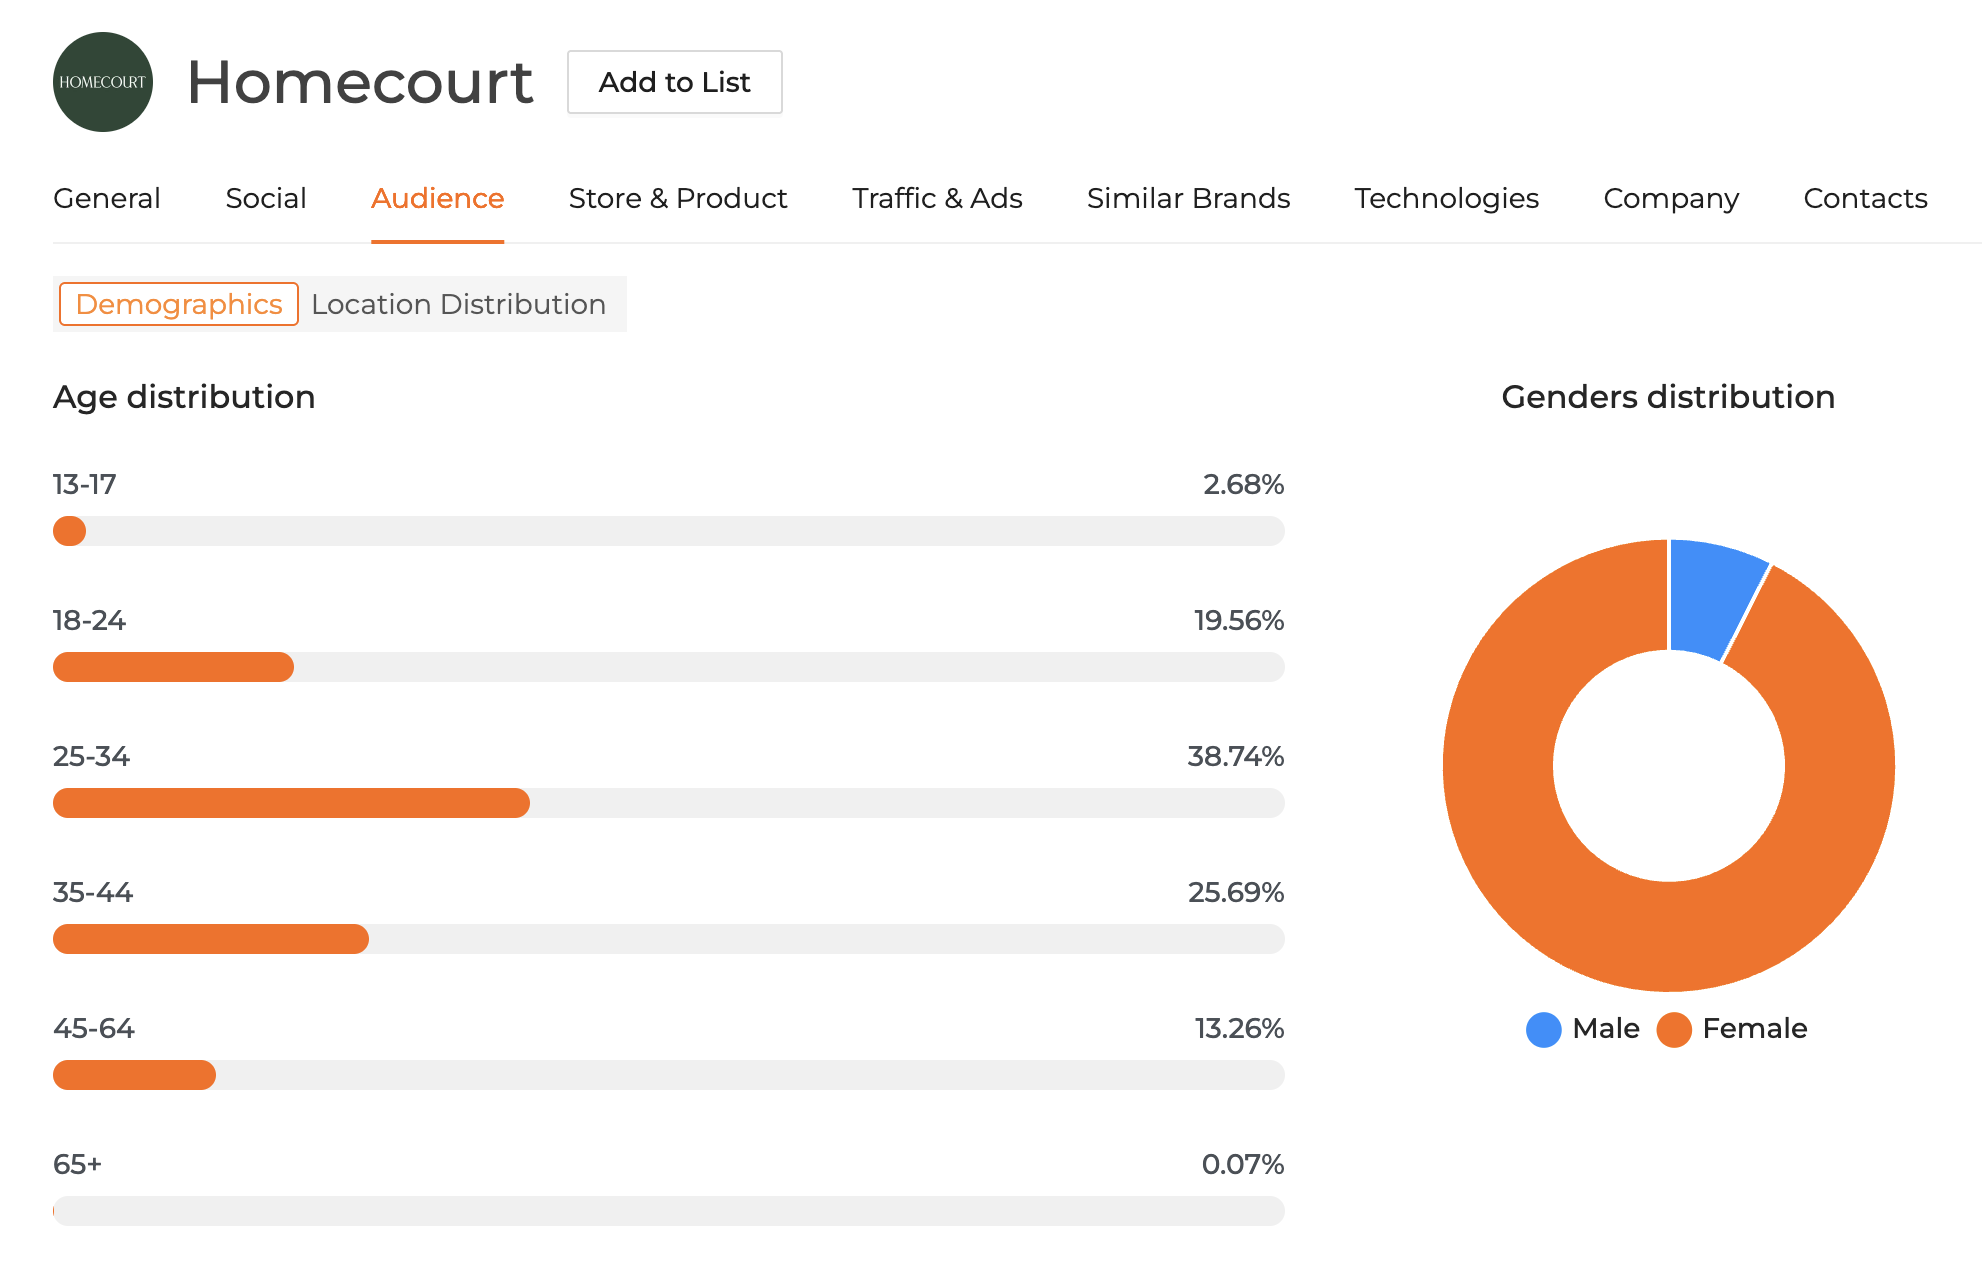1982x1270 pixels.
Task: Click the 38.74% percentage label
Action: pyautogui.click(x=1235, y=757)
